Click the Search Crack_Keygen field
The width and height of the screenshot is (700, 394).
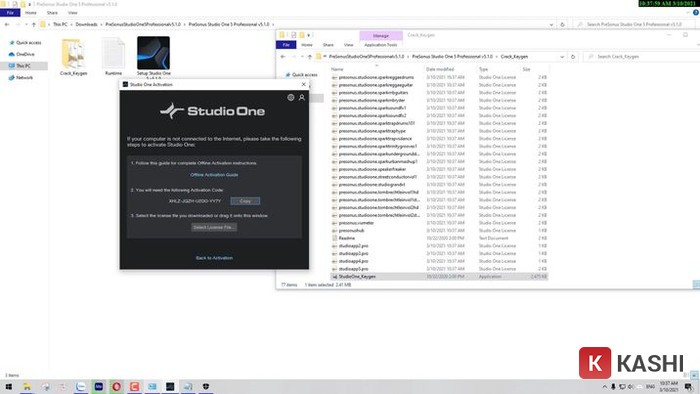point(641,57)
